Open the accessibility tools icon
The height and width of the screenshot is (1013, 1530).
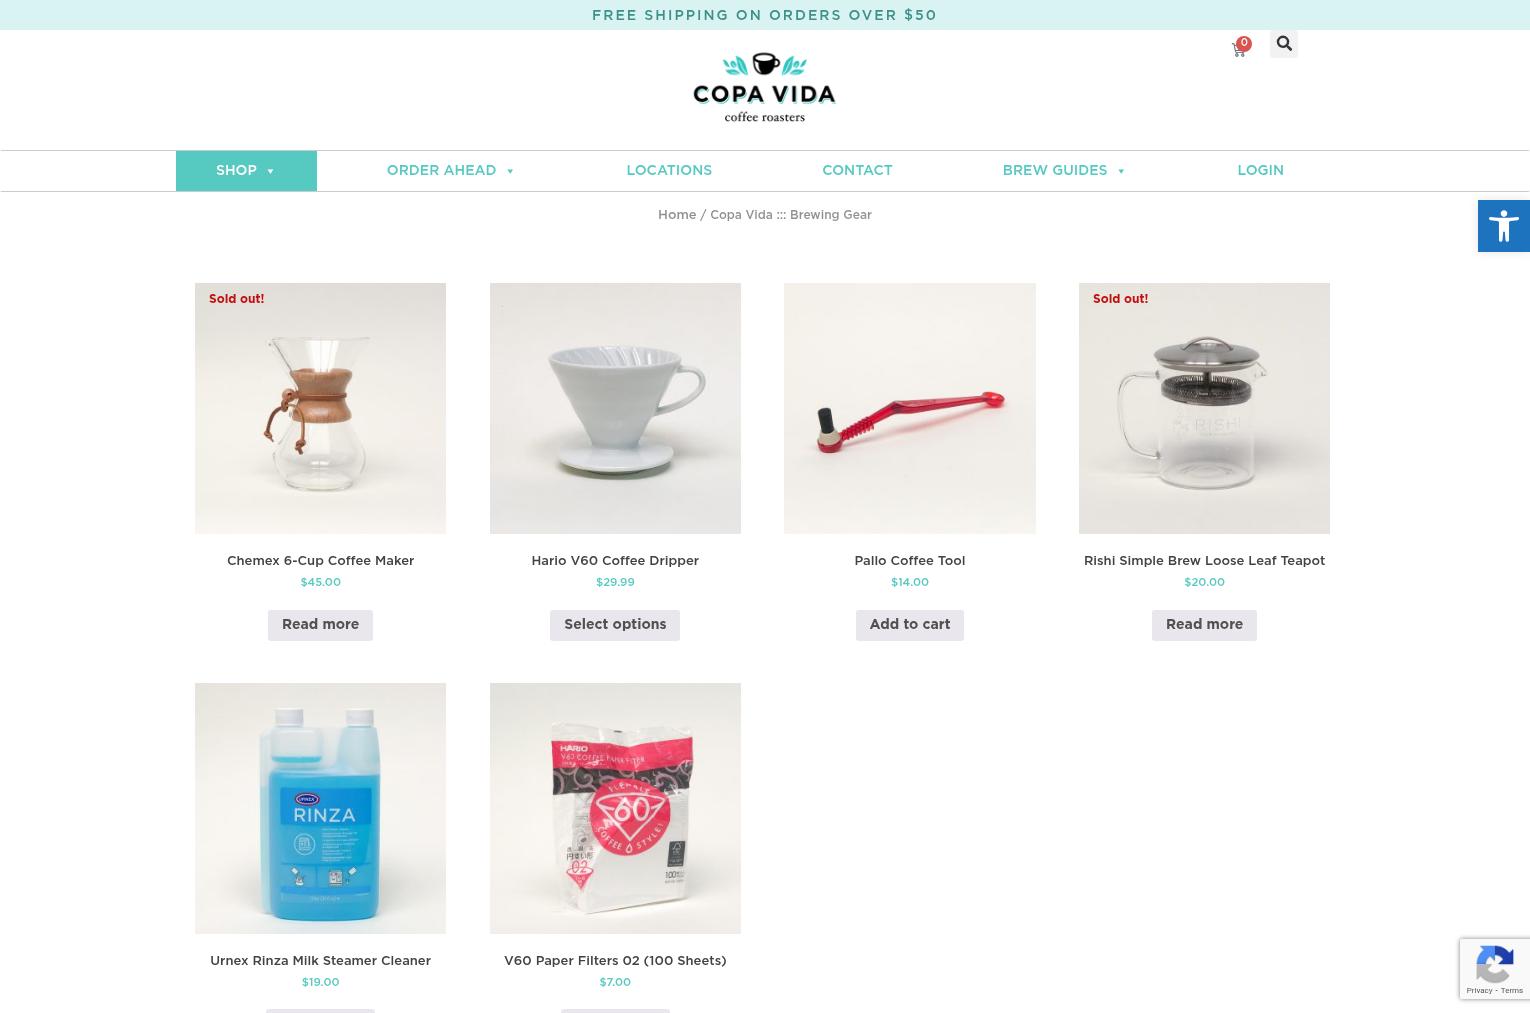tap(1504, 226)
